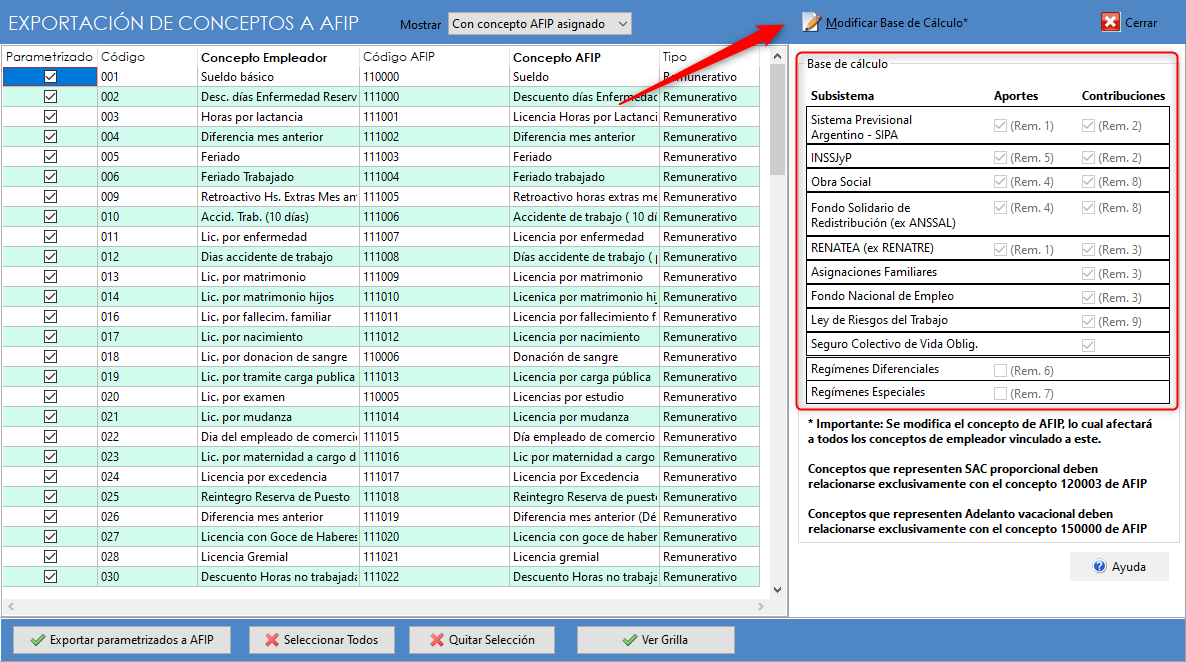The image size is (1186, 662).
Task: Select the Licencia Gremial employer concept cell
Action: point(278,557)
